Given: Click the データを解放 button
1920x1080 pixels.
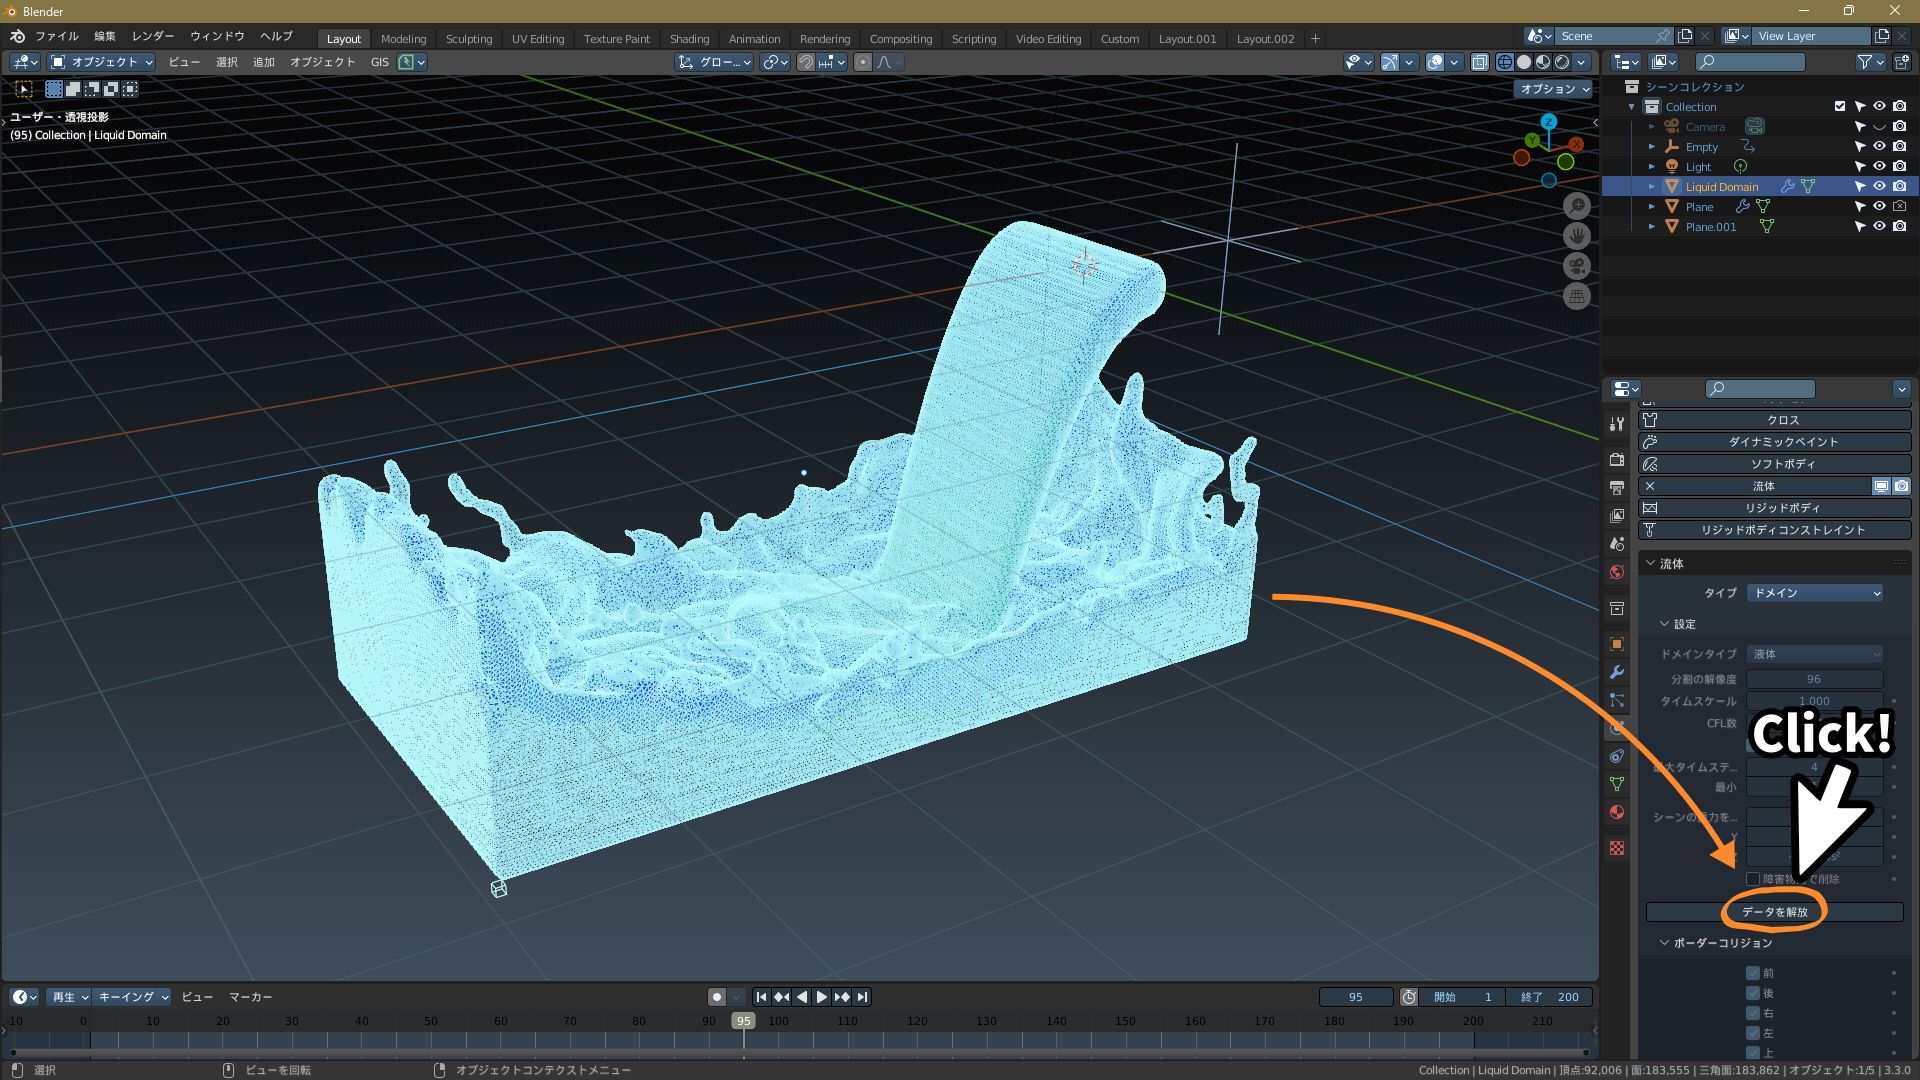Looking at the screenshot, I should point(1774,912).
